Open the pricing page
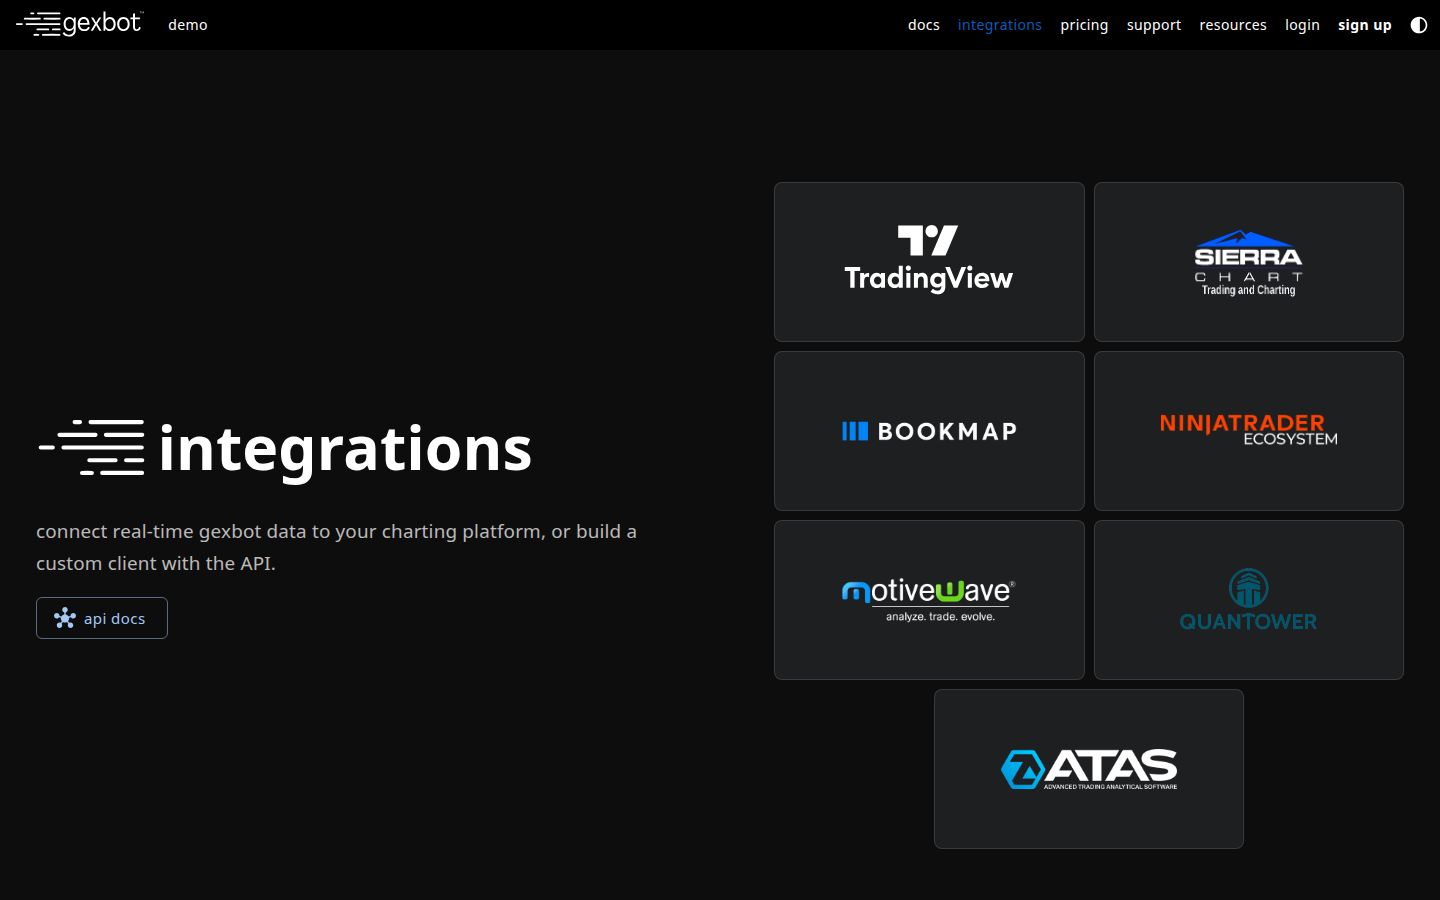The height and width of the screenshot is (900, 1440). click(1084, 25)
